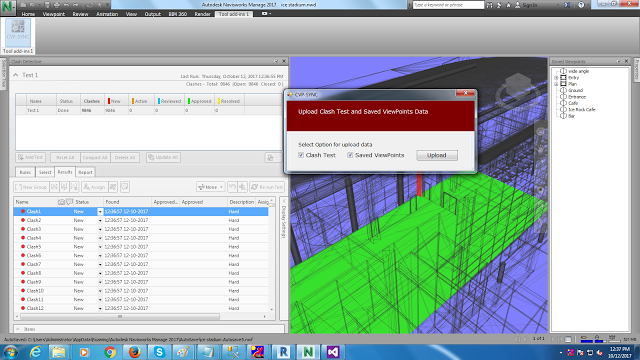640x360 pixels.
Task: Click the keyword search input field
Action: [448, 5]
